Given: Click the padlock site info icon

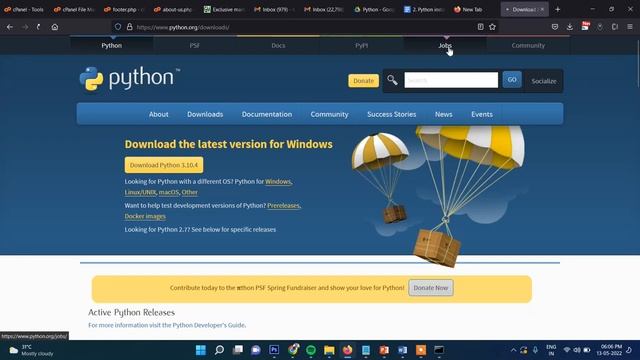Looking at the screenshot, I should 129,27.
